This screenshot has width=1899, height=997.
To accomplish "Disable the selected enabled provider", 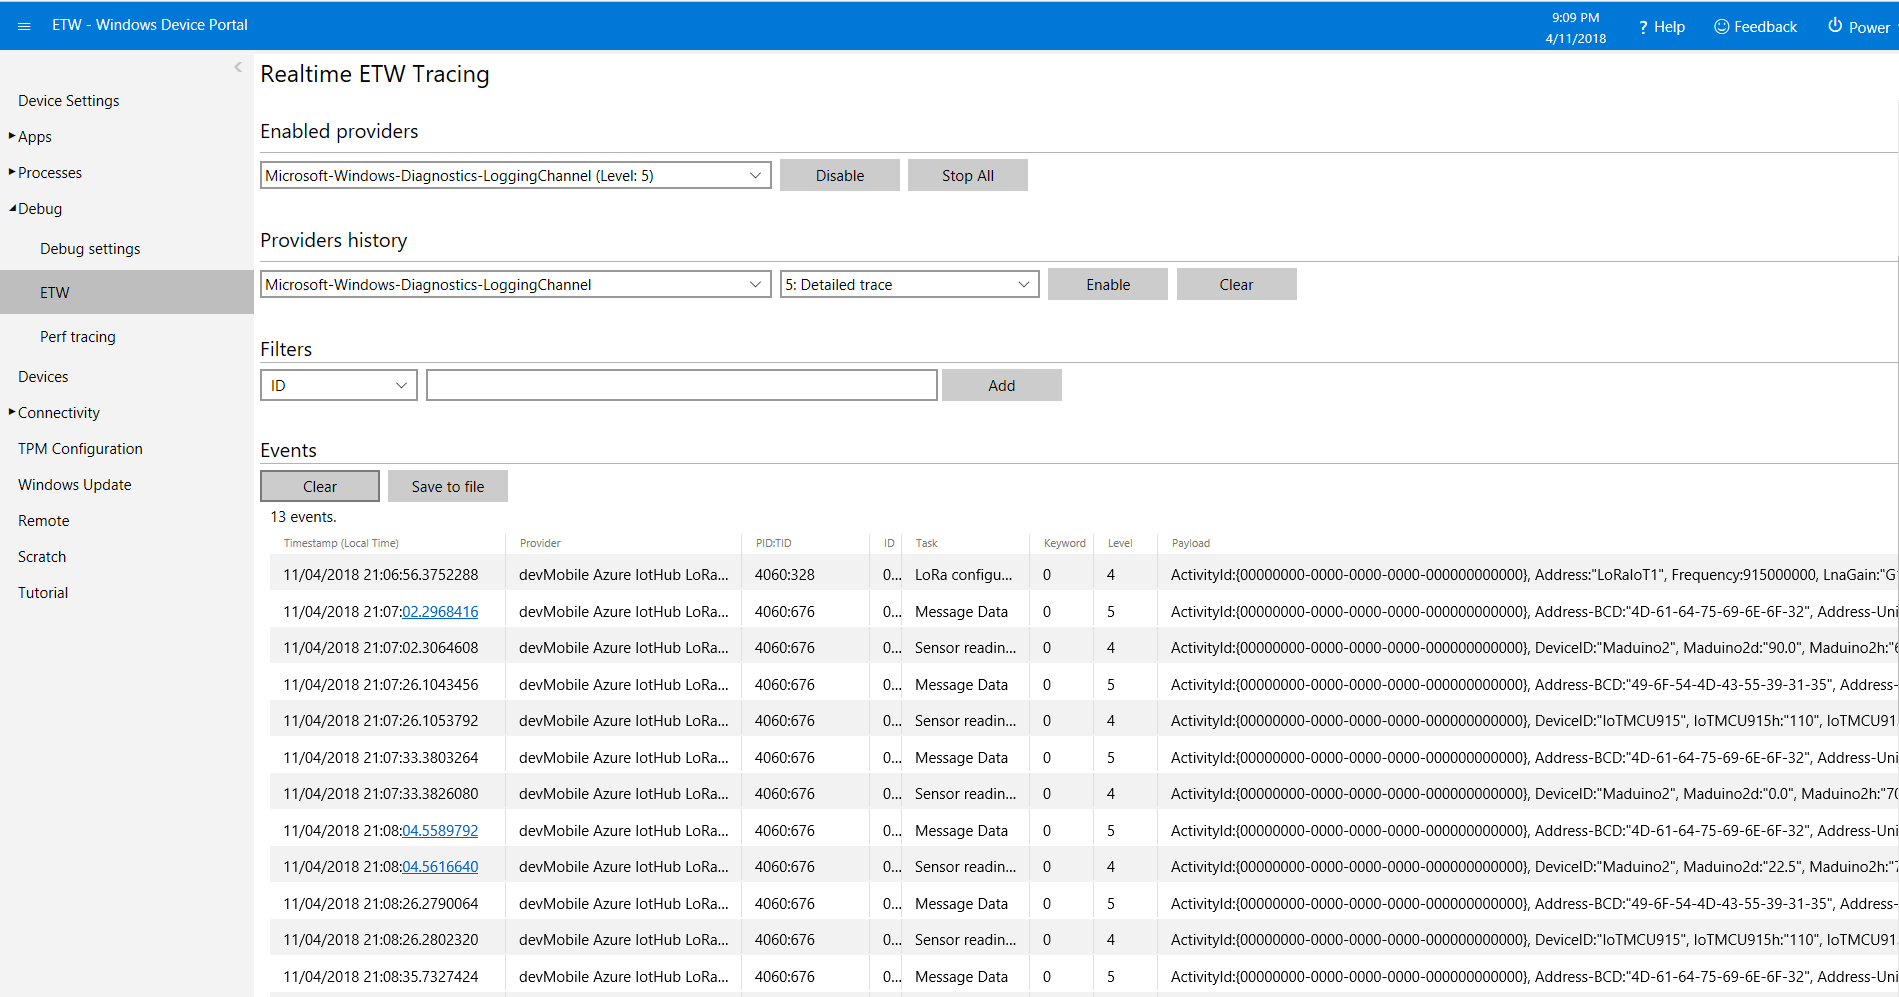I will (840, 175).
